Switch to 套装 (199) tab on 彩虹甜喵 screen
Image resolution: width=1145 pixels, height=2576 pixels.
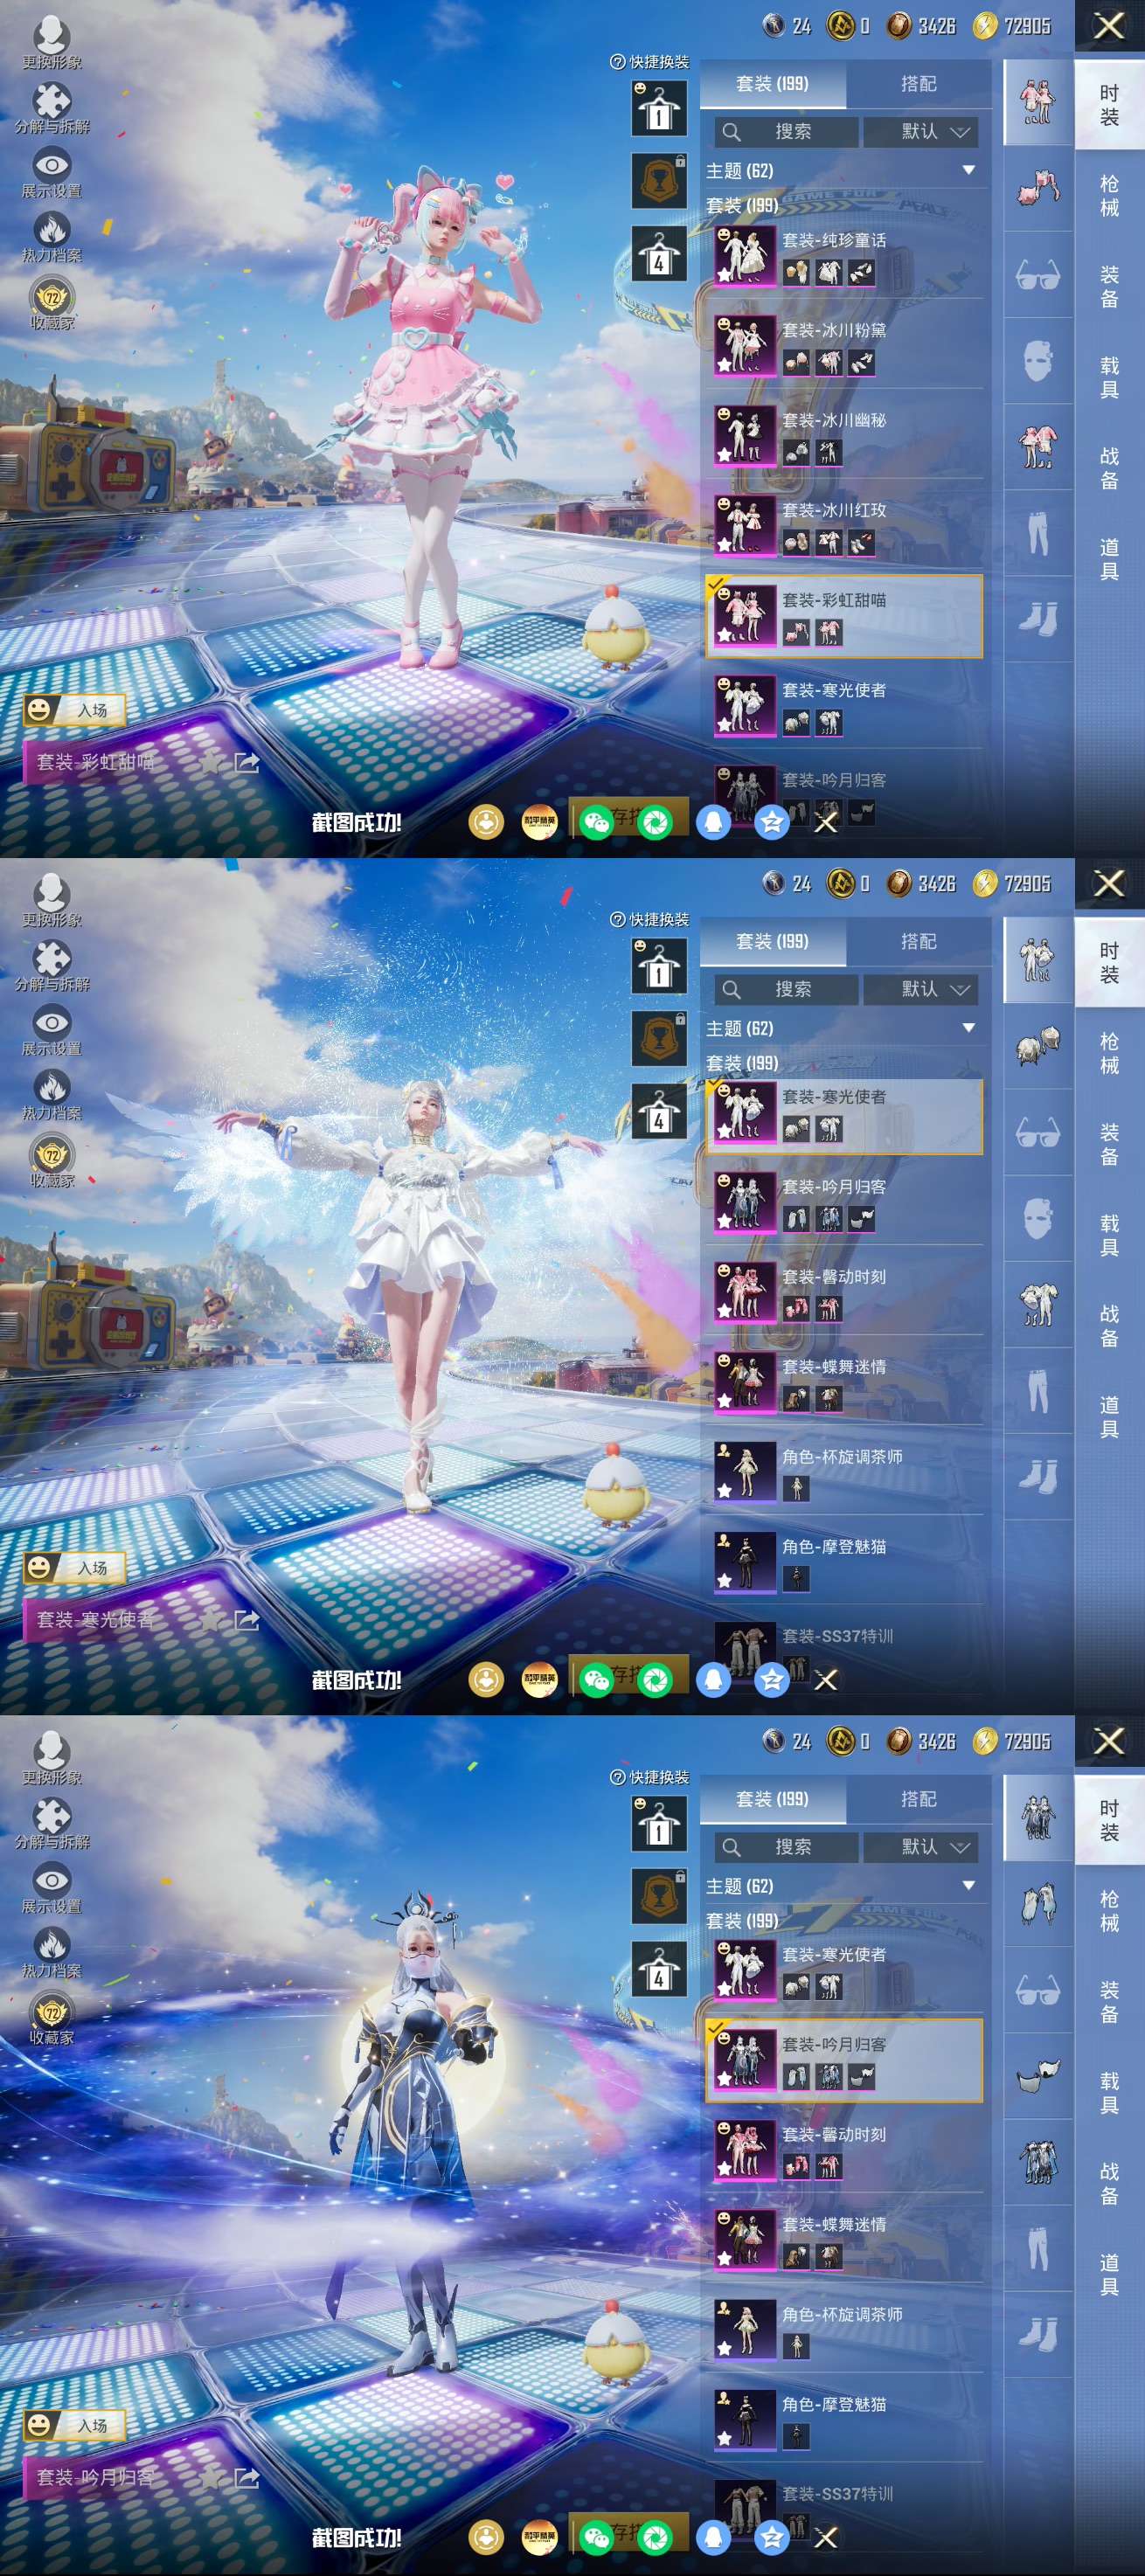click(772, 84)
